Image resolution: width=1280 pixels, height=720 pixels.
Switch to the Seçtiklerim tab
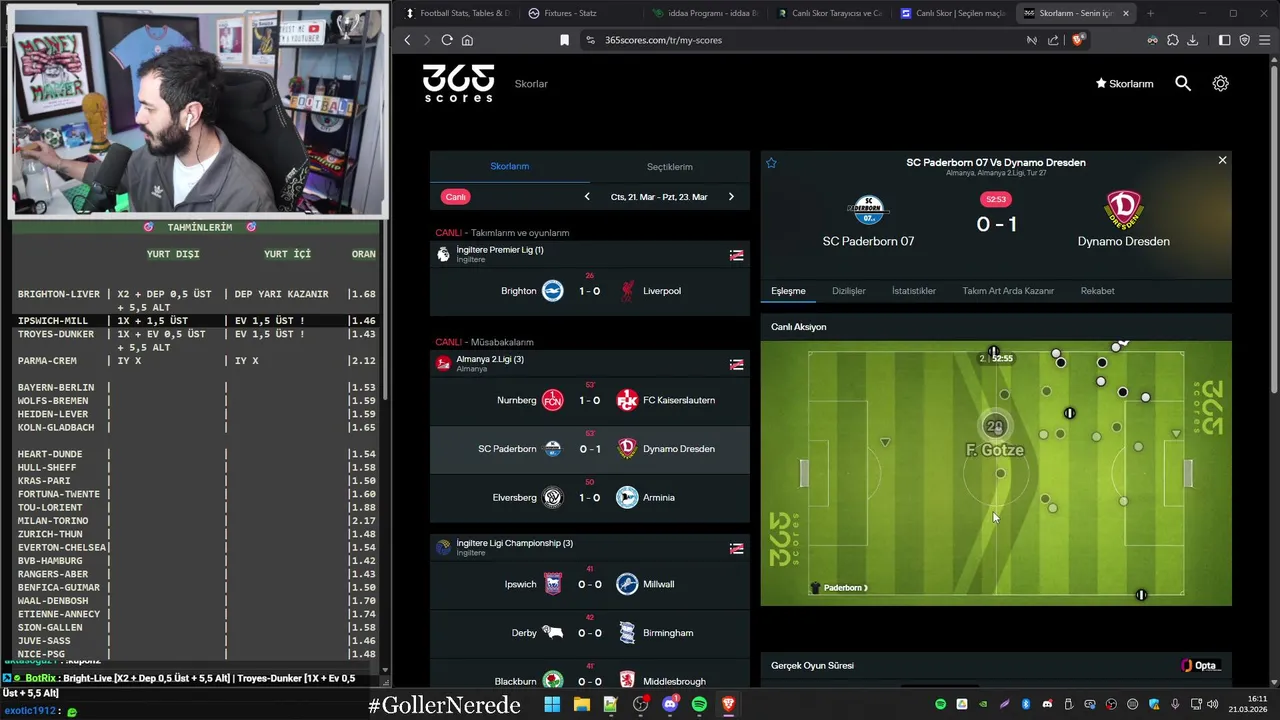[670, 167]
